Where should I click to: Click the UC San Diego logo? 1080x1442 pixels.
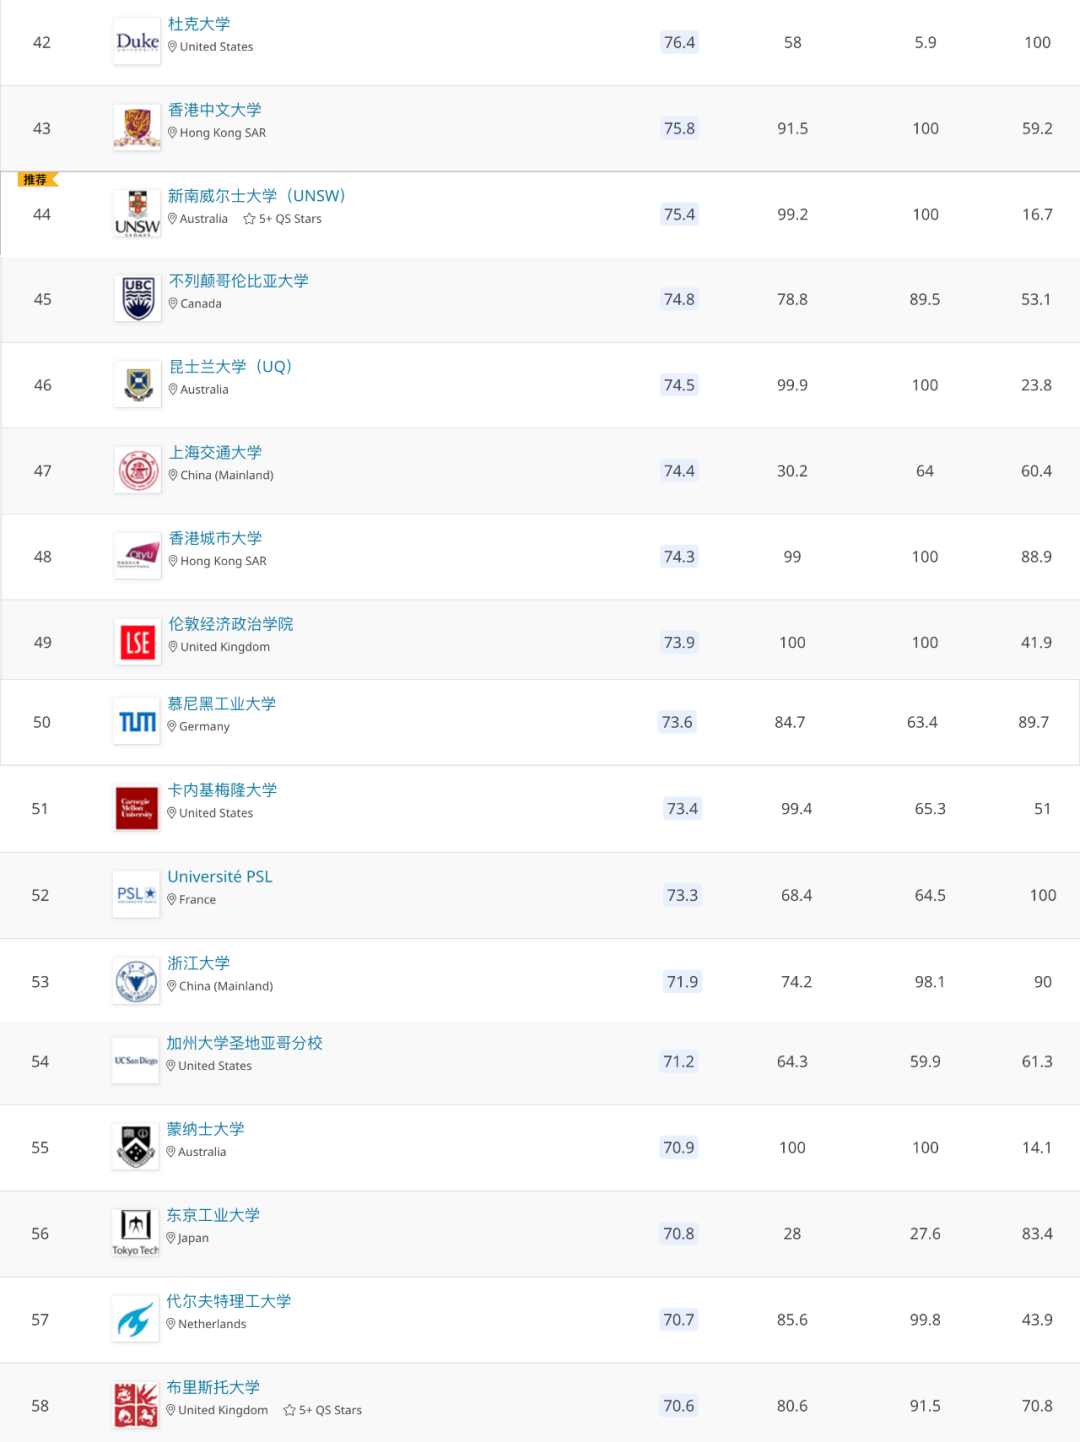136,1061
